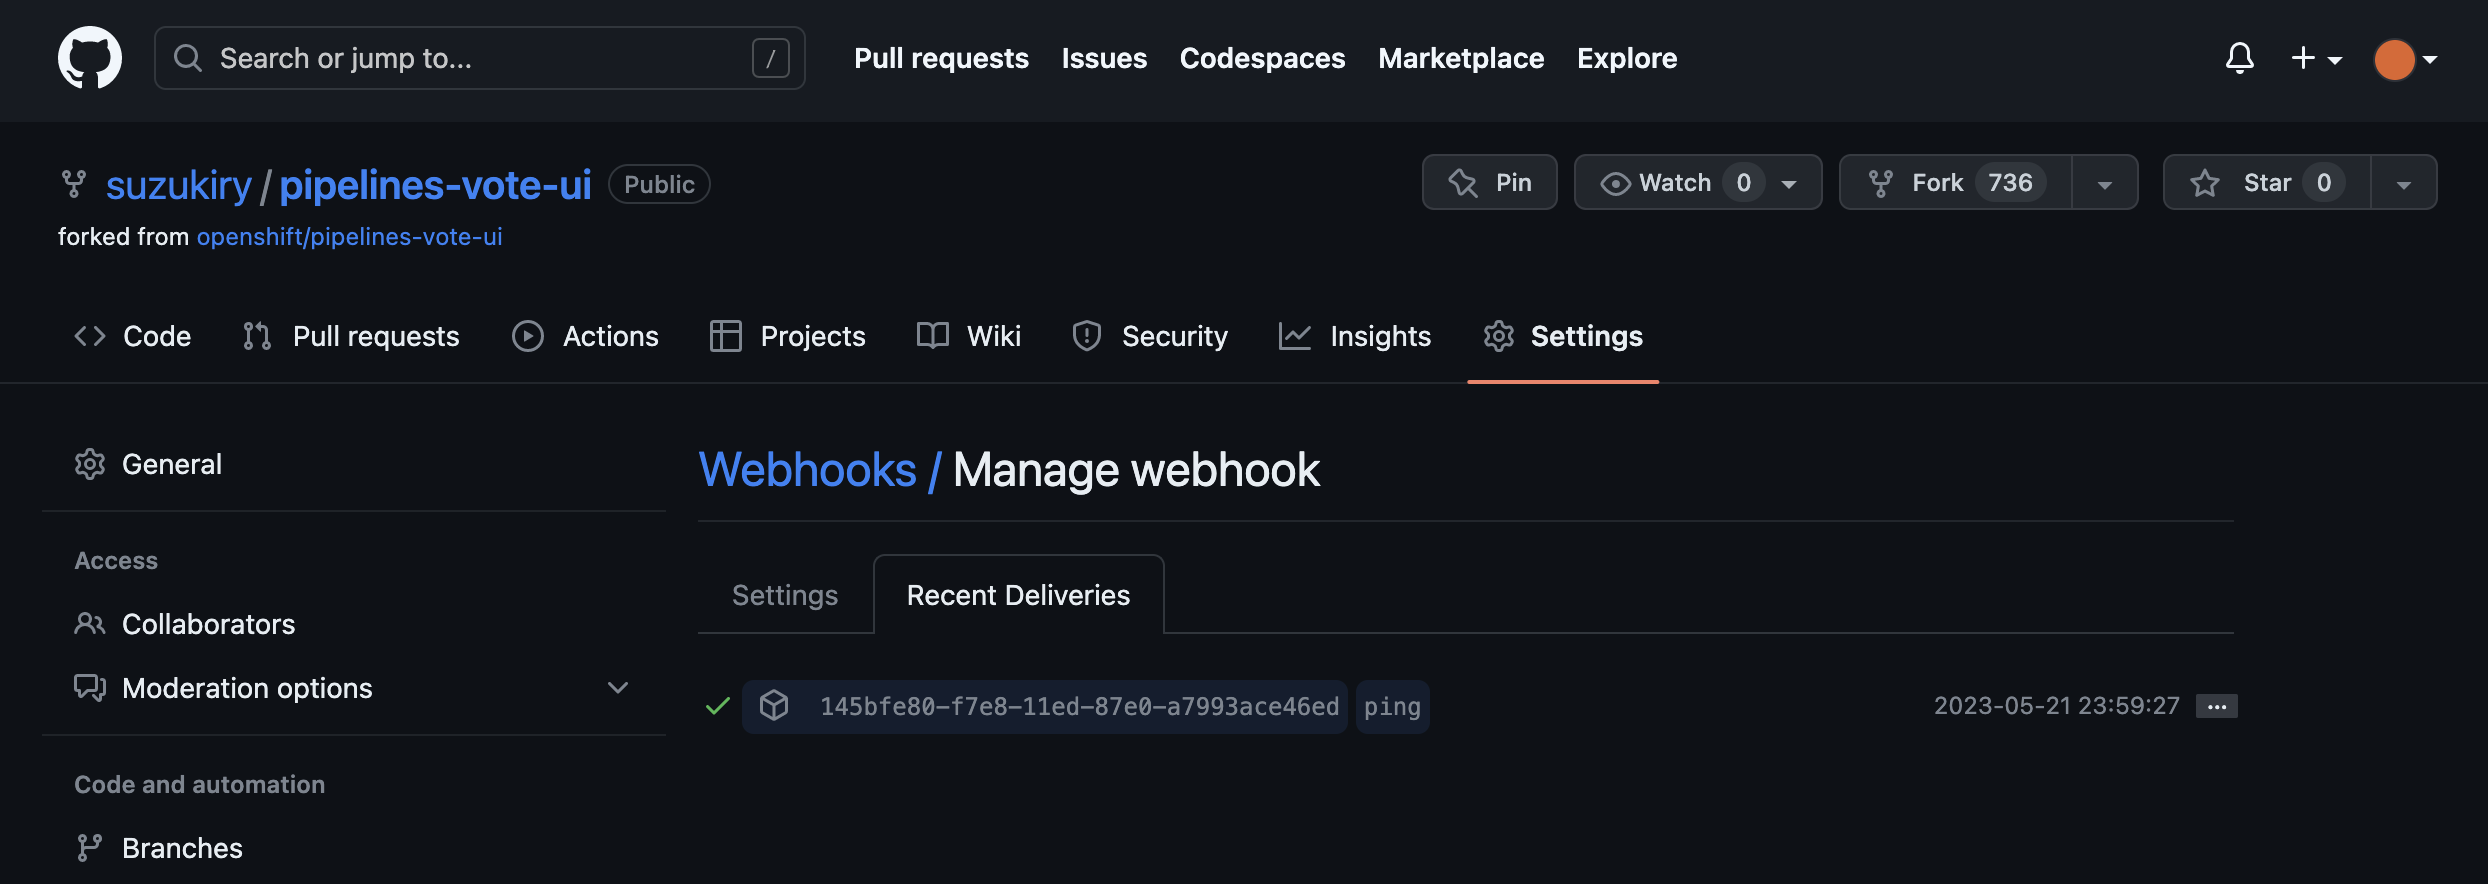Click the 2023-05-21 23:59:27 timestamp
This screenshot has height=884, width=2488.
(2056, 706)
